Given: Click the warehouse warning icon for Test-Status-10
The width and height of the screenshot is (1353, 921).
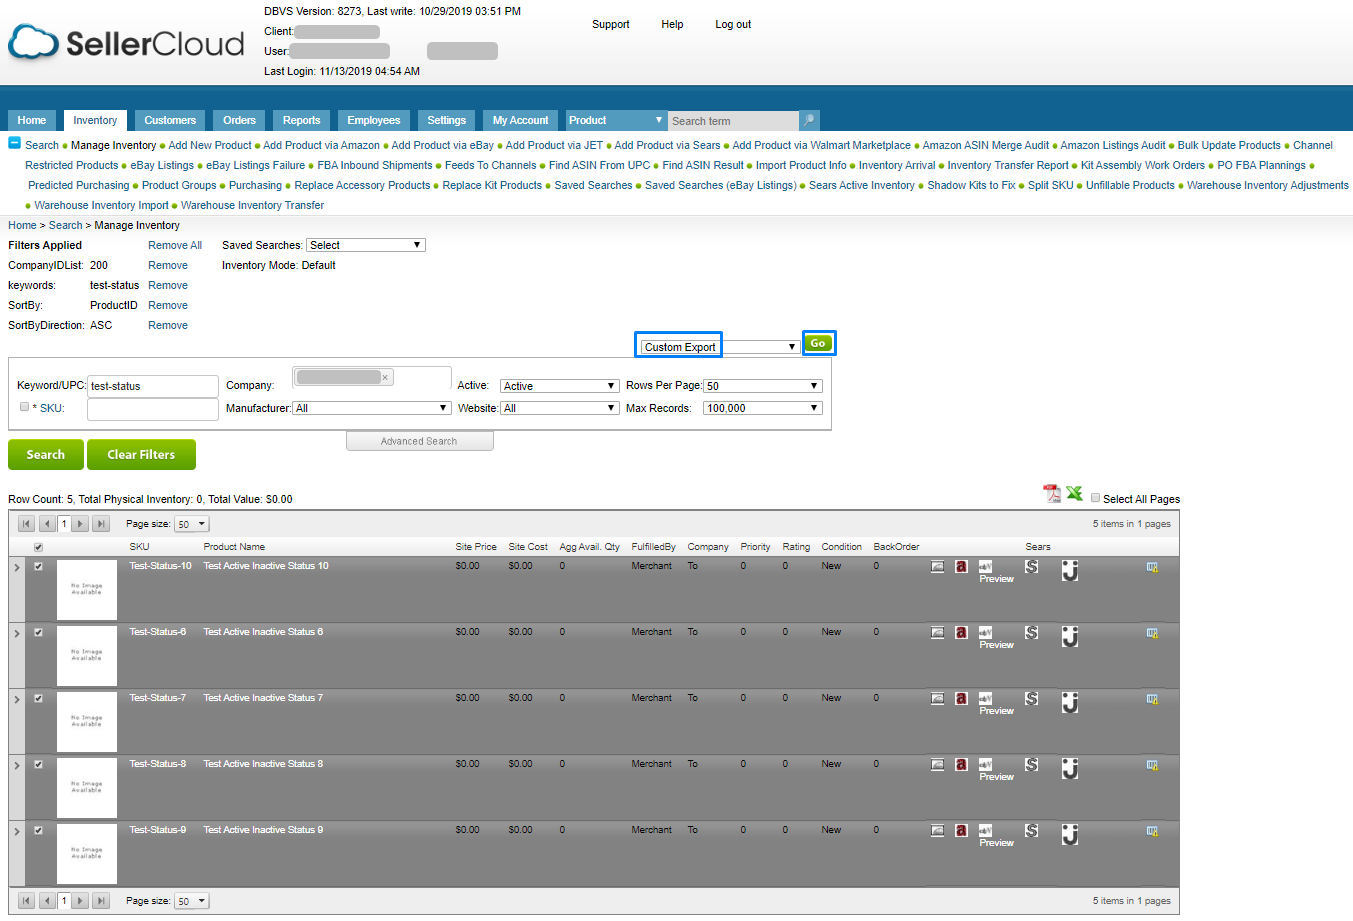Looking at the screenshot, I should [1152, 567].
